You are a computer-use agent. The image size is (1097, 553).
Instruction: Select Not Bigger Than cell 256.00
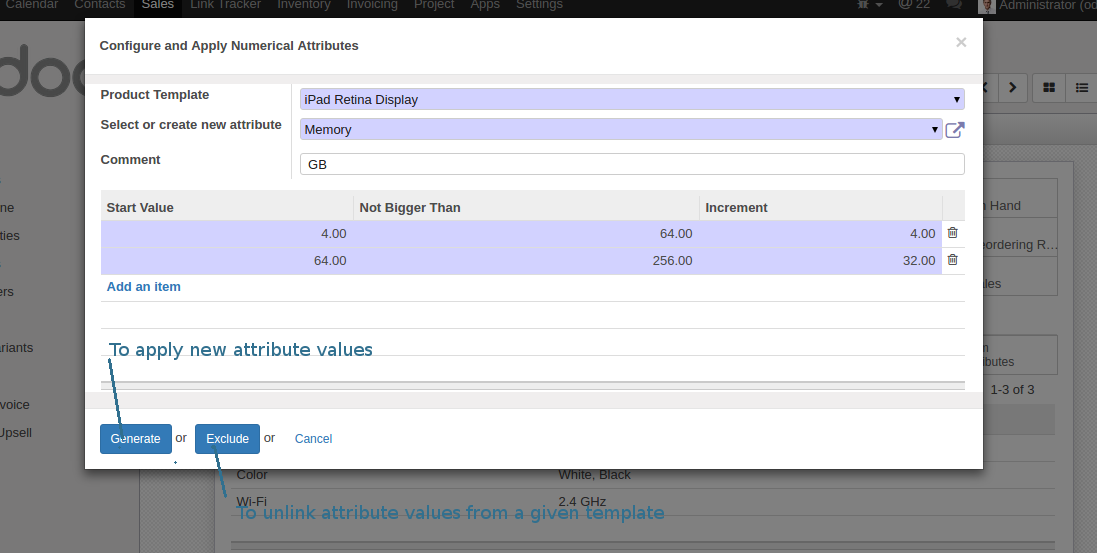(x=526, y=260)
